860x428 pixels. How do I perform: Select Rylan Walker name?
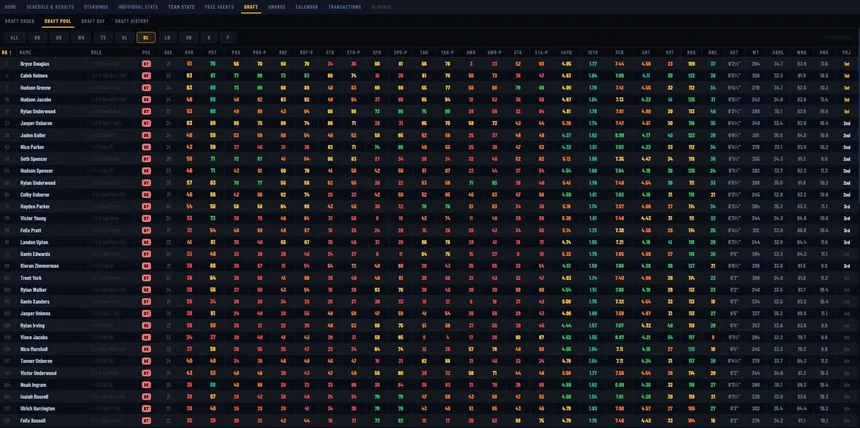[x=34, y=290]
